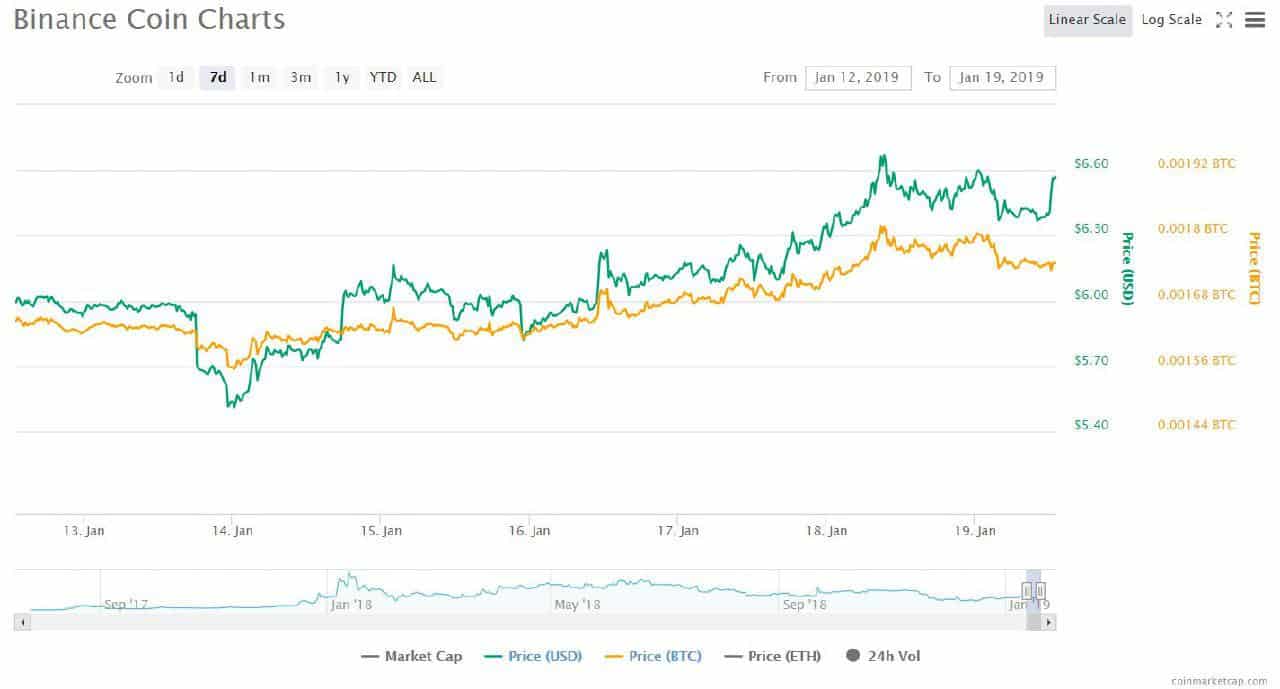1280x689 pixels.
Task: Select the 1y zoom range
Action: click(342, 77)
